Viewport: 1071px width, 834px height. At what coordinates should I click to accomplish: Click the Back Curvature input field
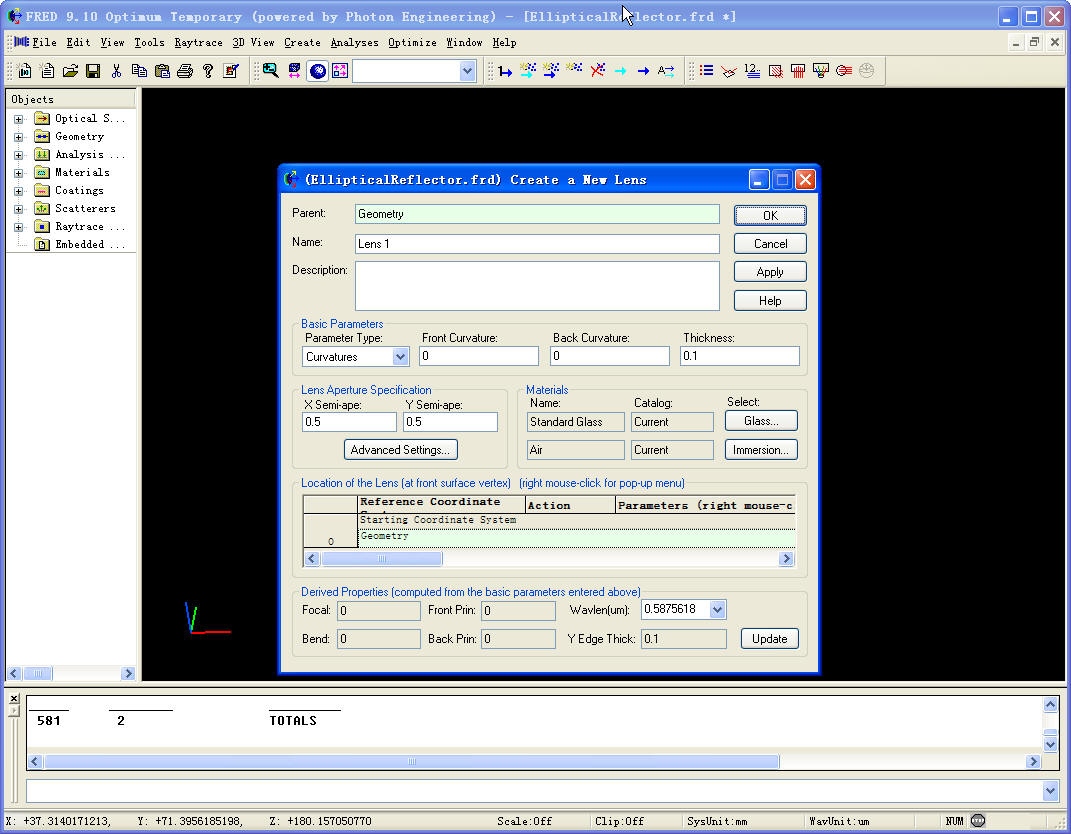tap(609, 356)
